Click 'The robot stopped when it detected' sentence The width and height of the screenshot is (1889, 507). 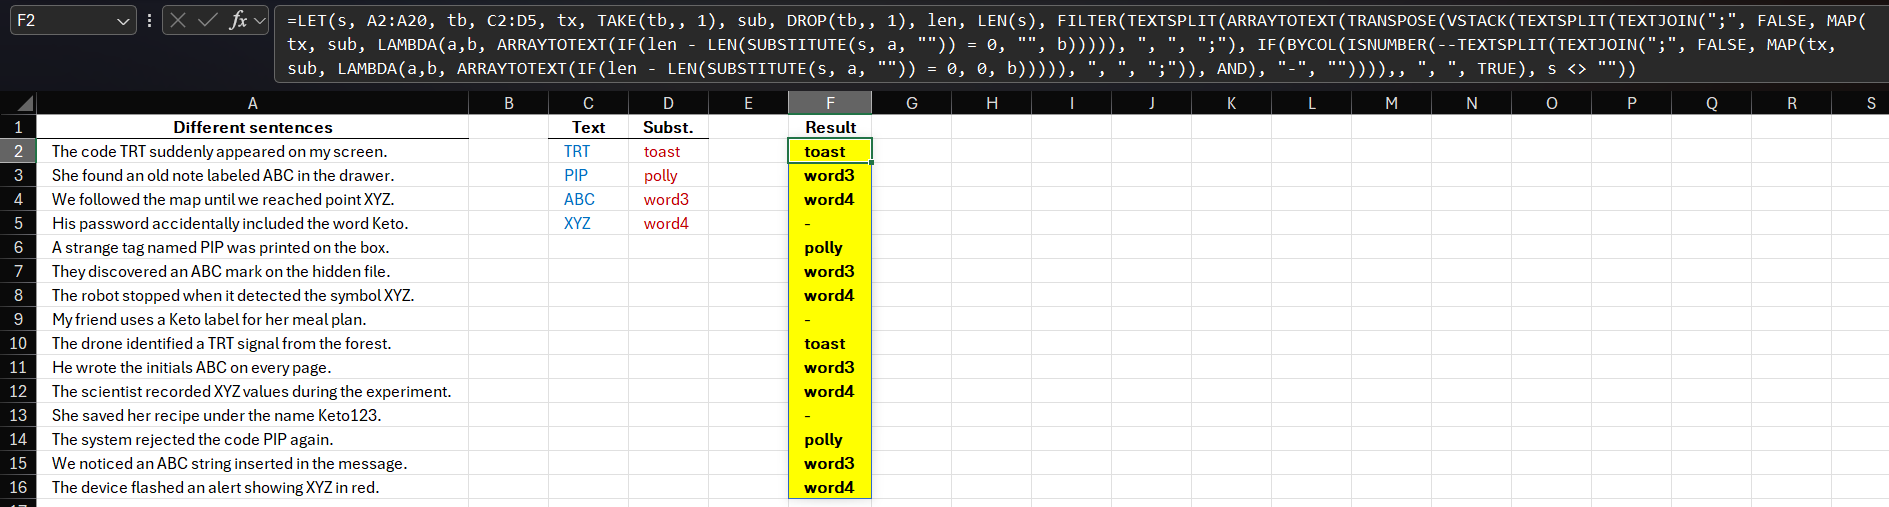tap(253, 295)
